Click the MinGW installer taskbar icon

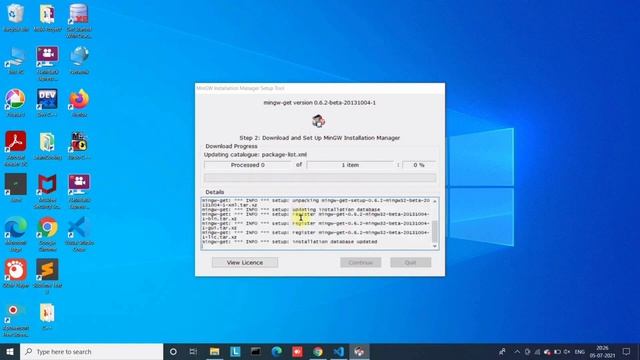click(359, 351)
